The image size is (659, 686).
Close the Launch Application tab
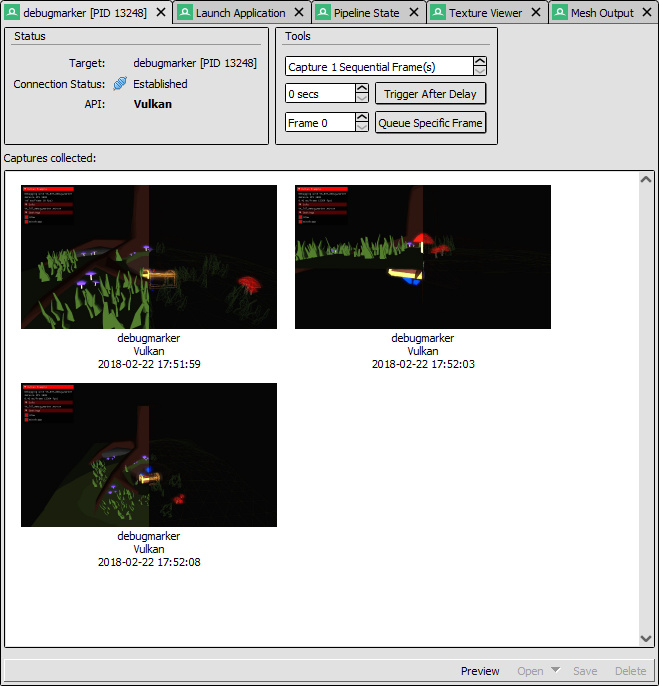click(299, 12)
